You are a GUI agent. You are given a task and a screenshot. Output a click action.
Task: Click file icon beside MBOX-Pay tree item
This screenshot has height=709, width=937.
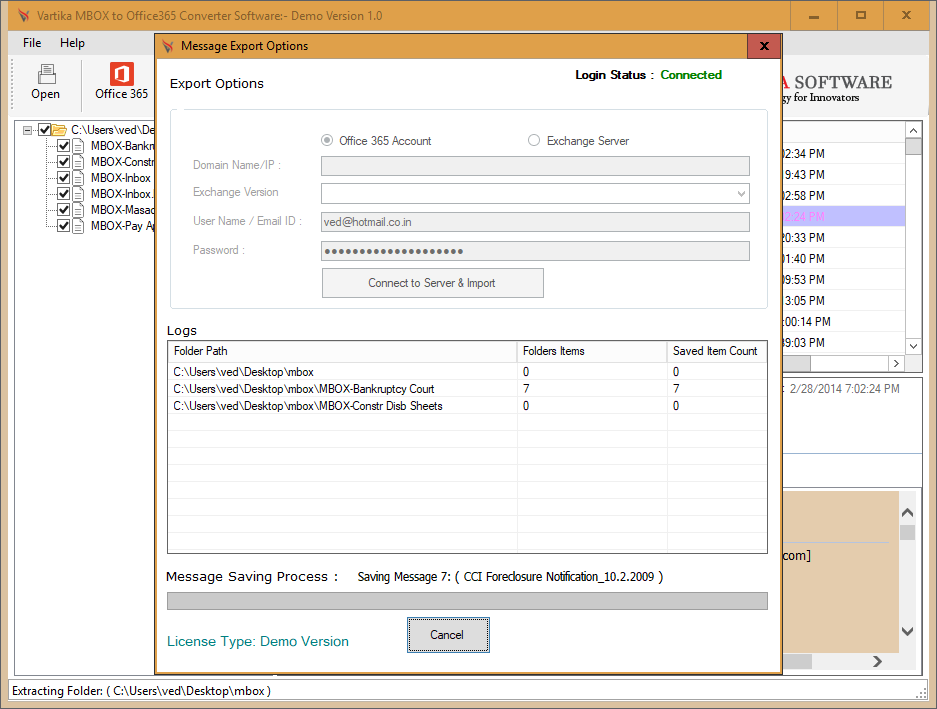(78, 226)
